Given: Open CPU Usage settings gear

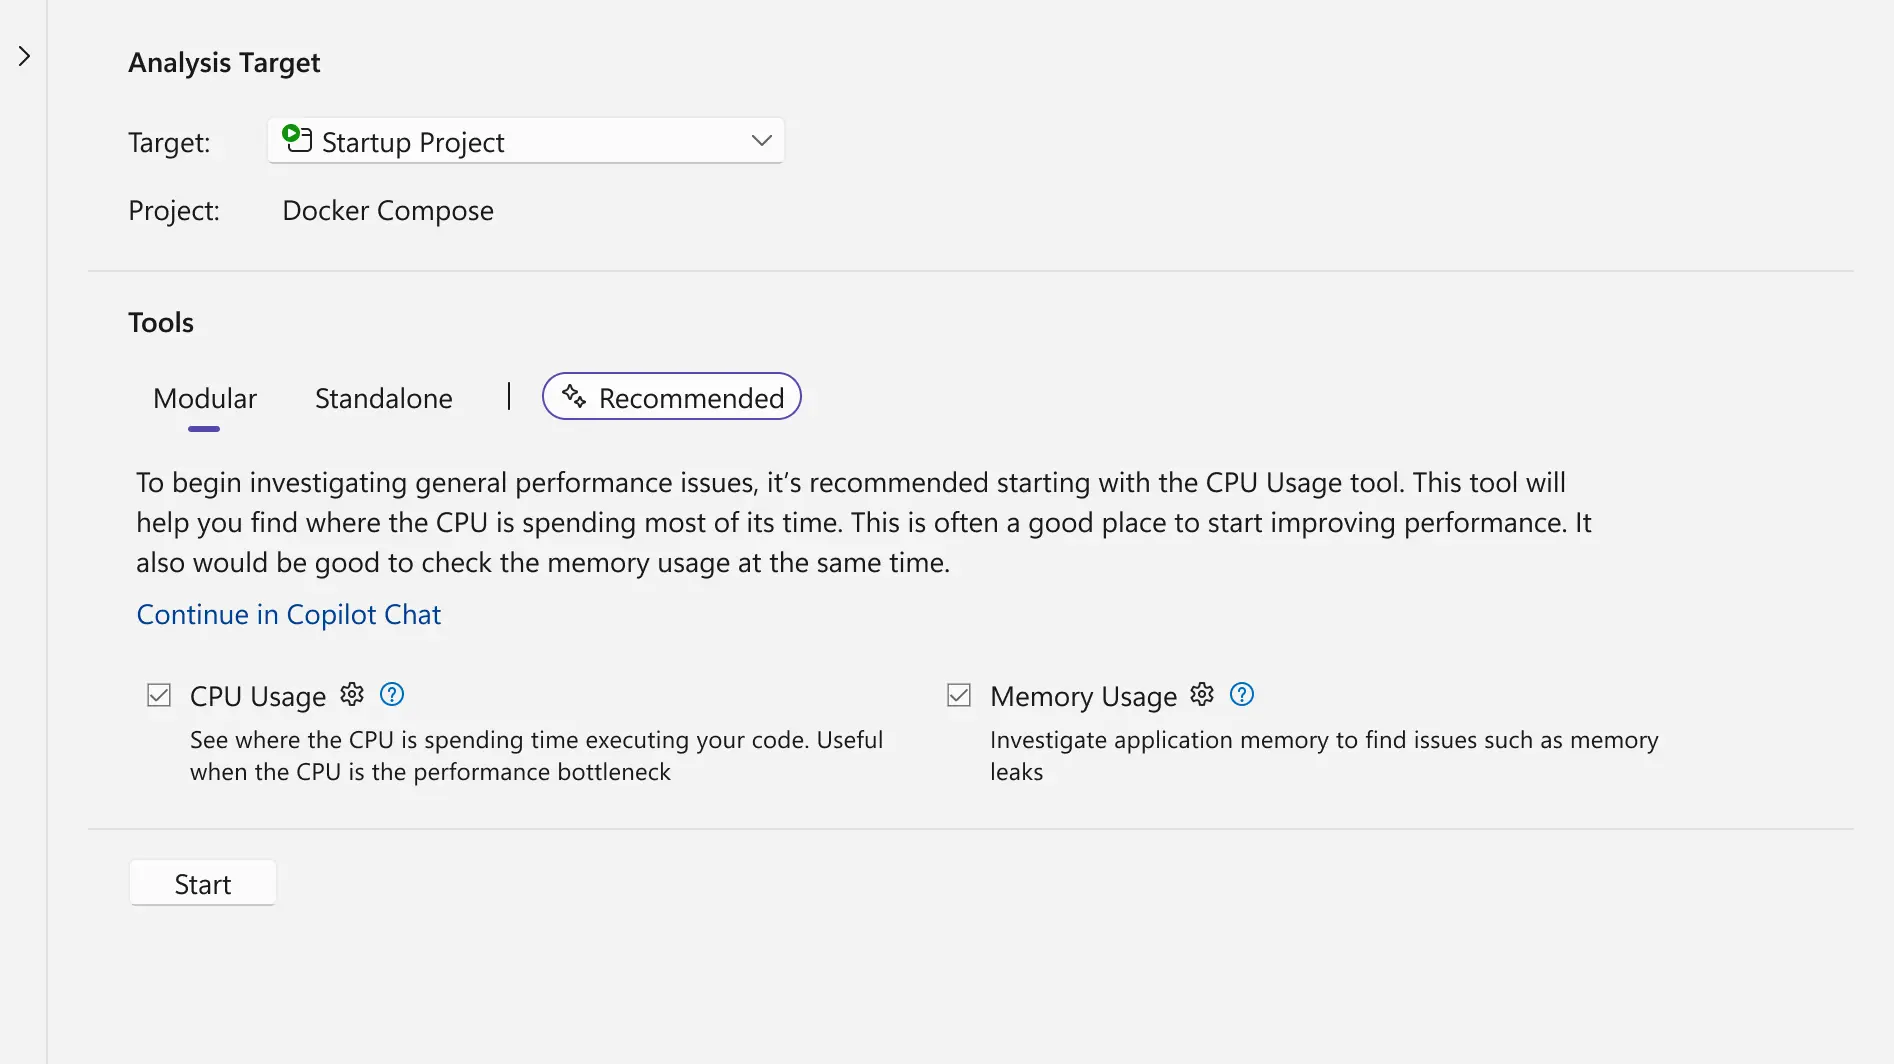Looking at the screenshot, I should click(x=351, y=694).
